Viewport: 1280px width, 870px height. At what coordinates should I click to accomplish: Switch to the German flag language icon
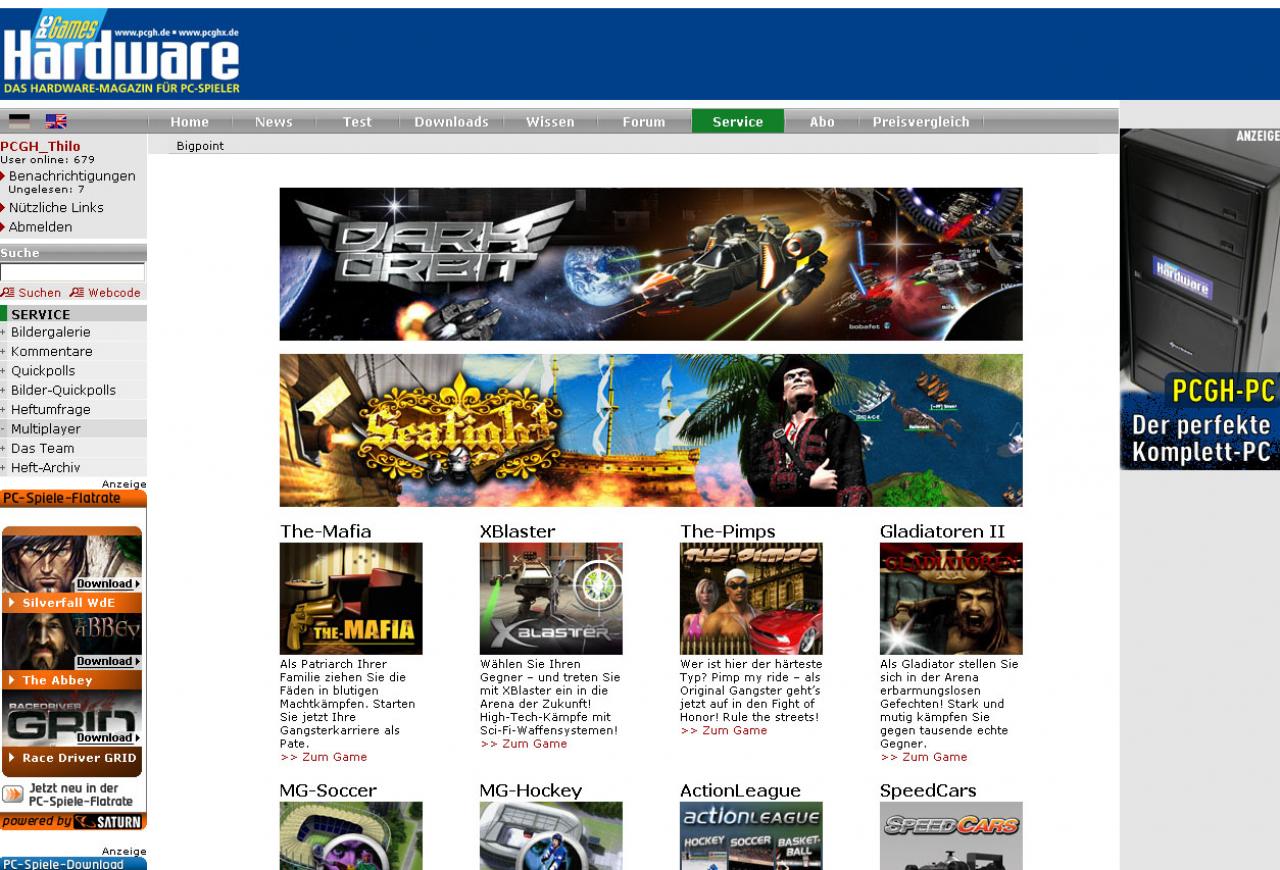click(x=19, y=121)
